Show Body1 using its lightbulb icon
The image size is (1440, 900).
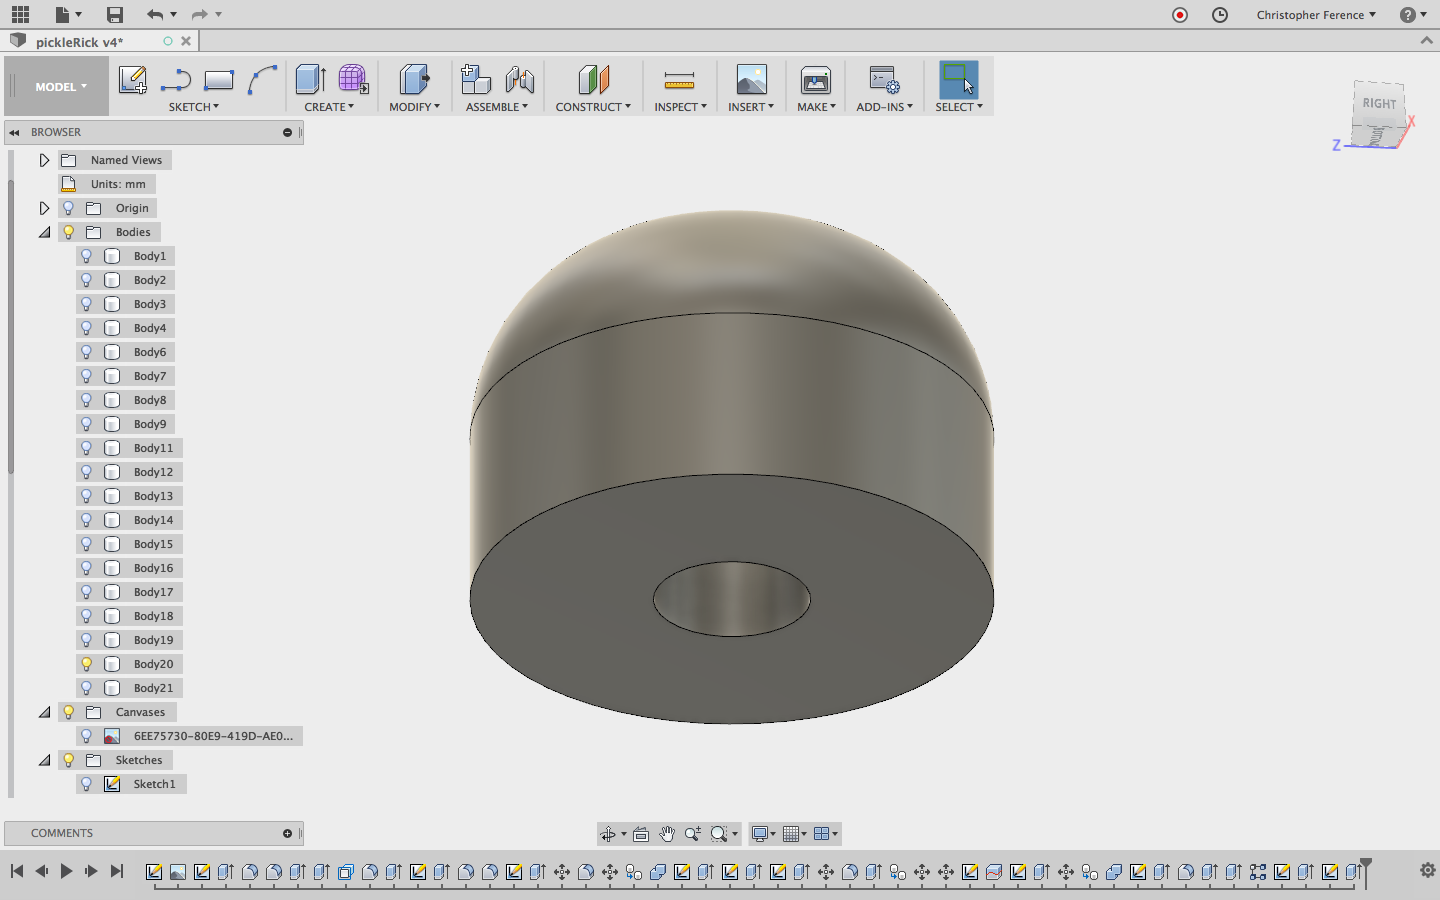click(87, 256)
